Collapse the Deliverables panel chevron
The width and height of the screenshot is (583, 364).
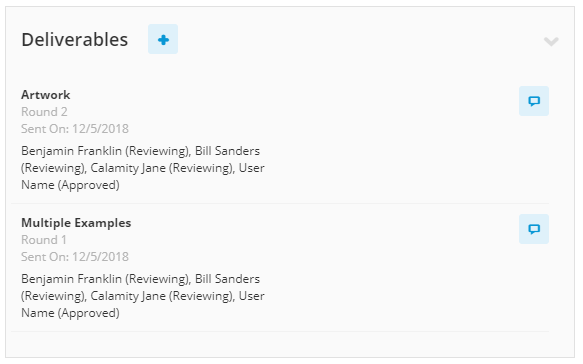coord(551,41)
